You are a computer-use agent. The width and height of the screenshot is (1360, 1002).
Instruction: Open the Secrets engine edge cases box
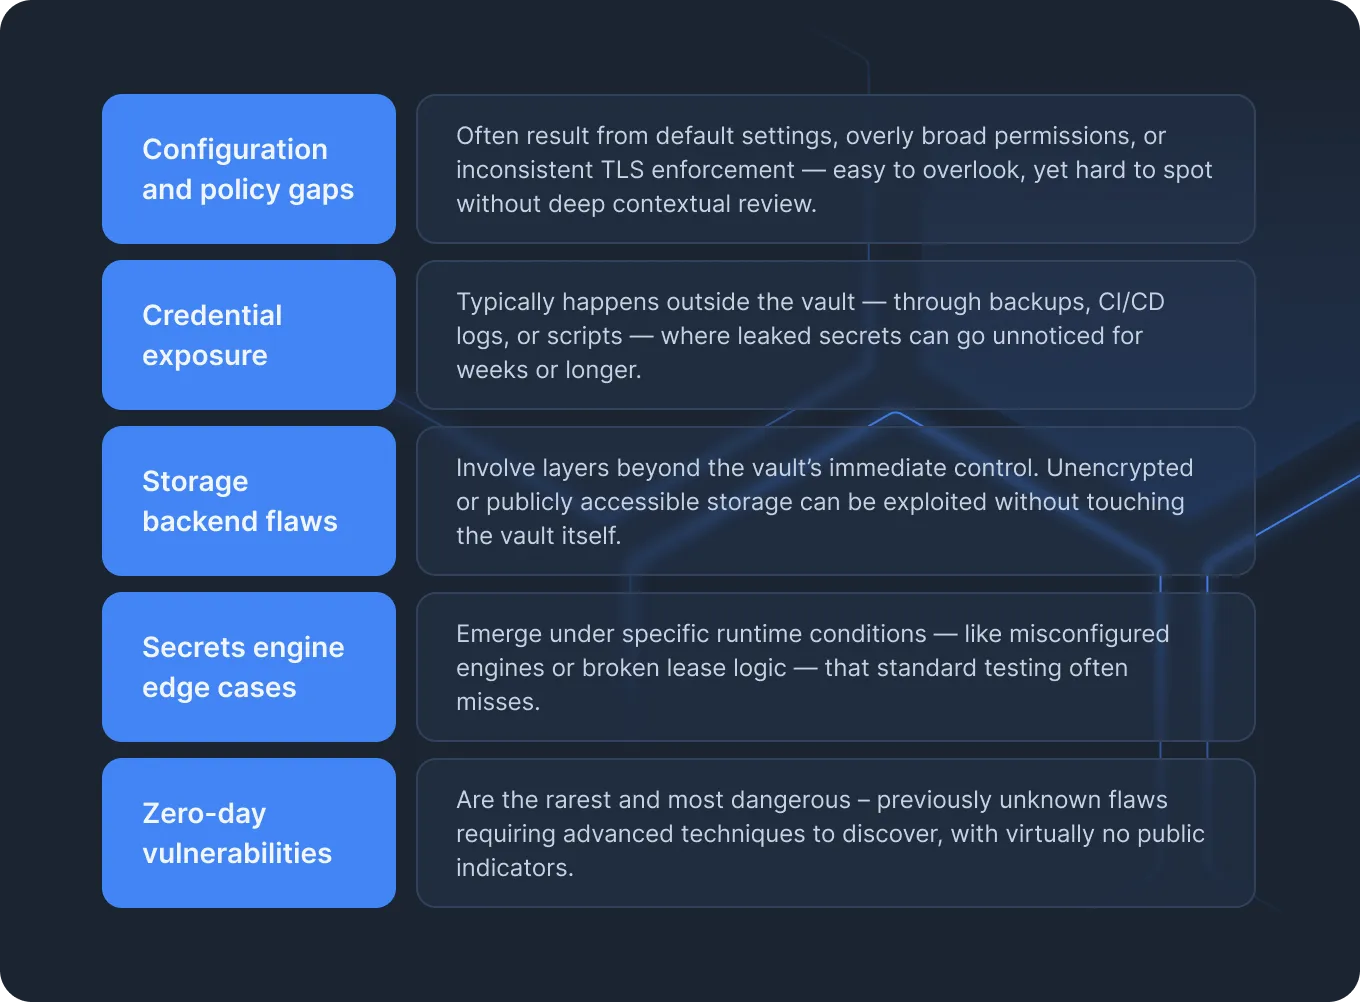[249, 667]
